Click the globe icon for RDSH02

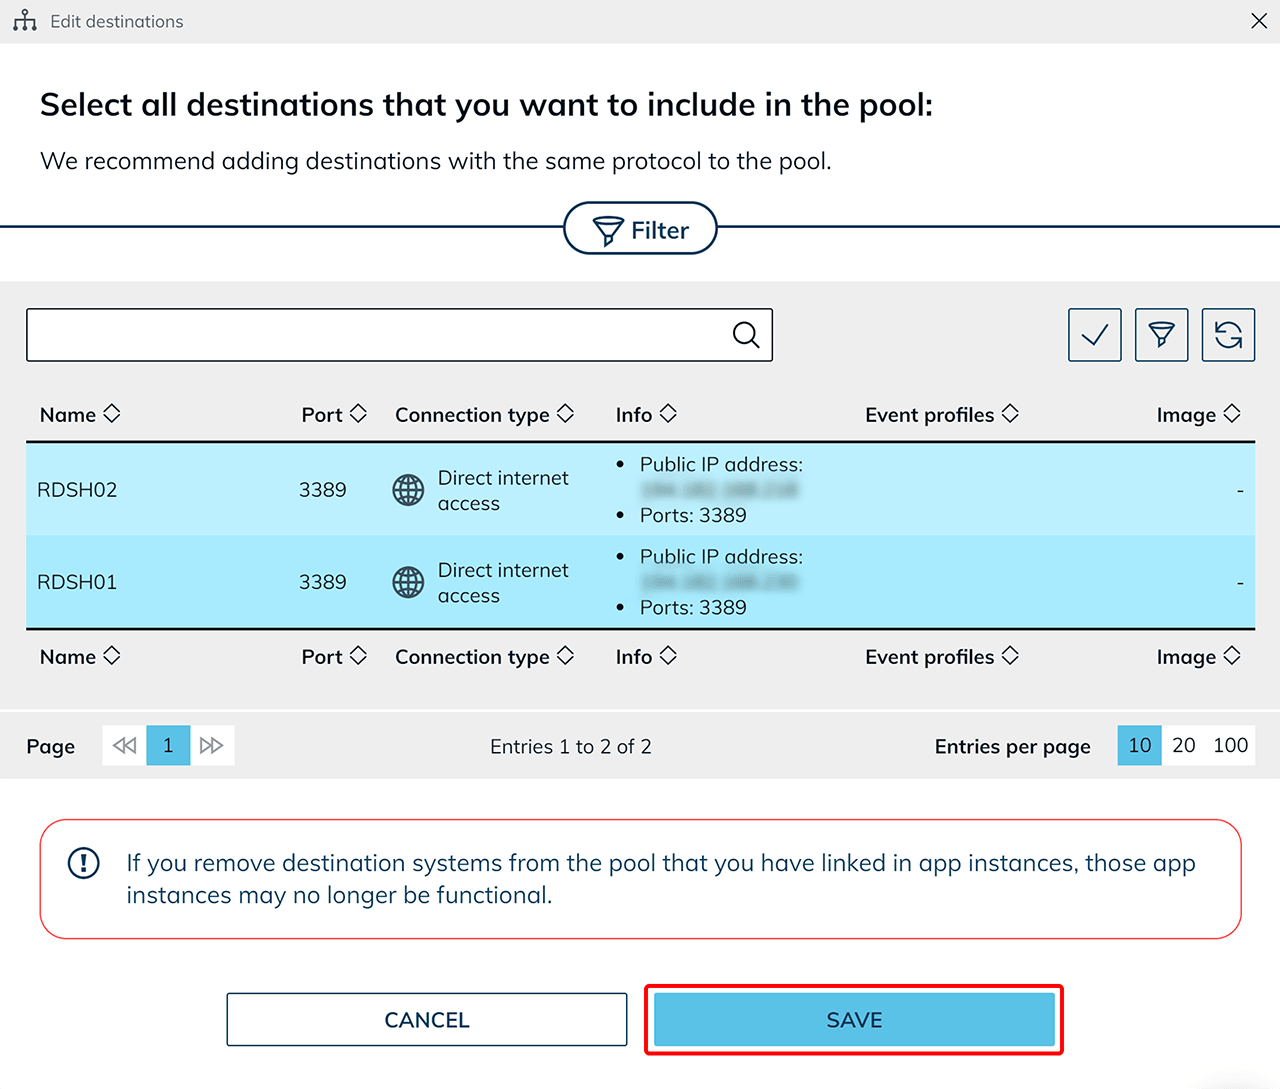pos(408,490)
